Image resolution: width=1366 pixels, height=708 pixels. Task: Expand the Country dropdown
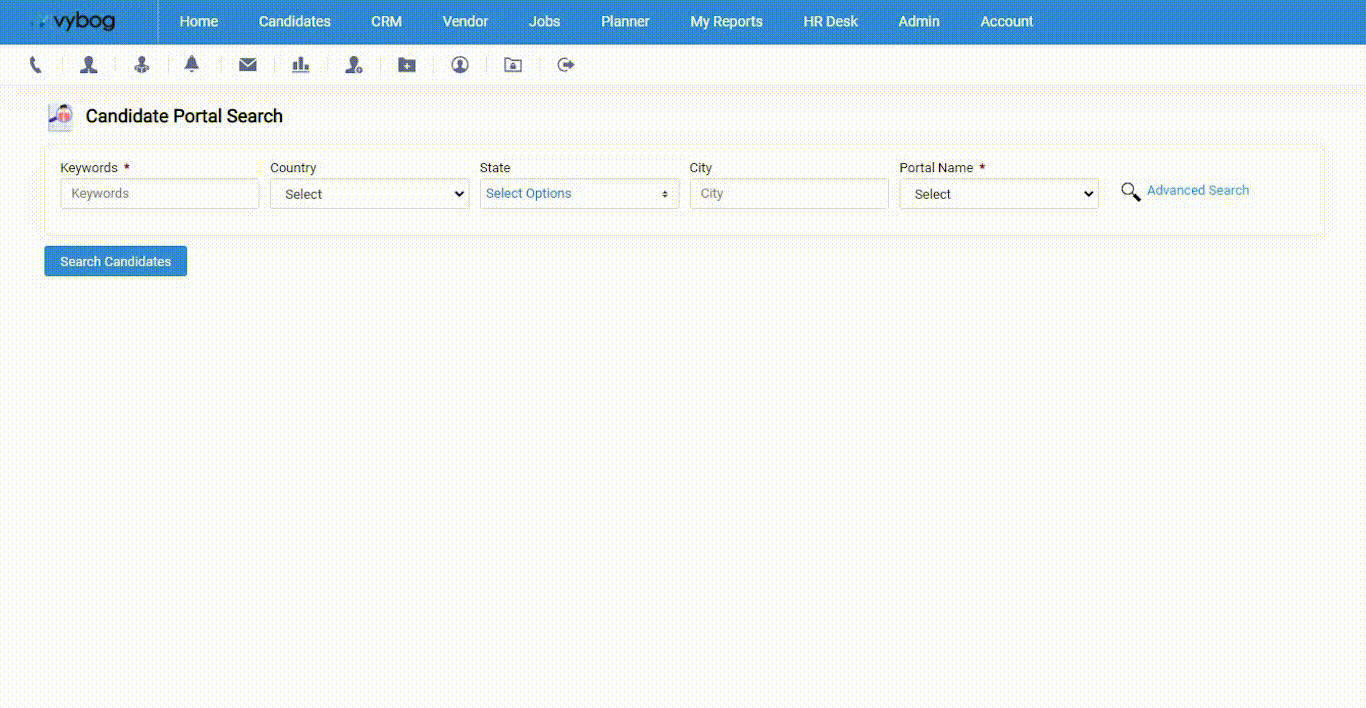point(369,194)
